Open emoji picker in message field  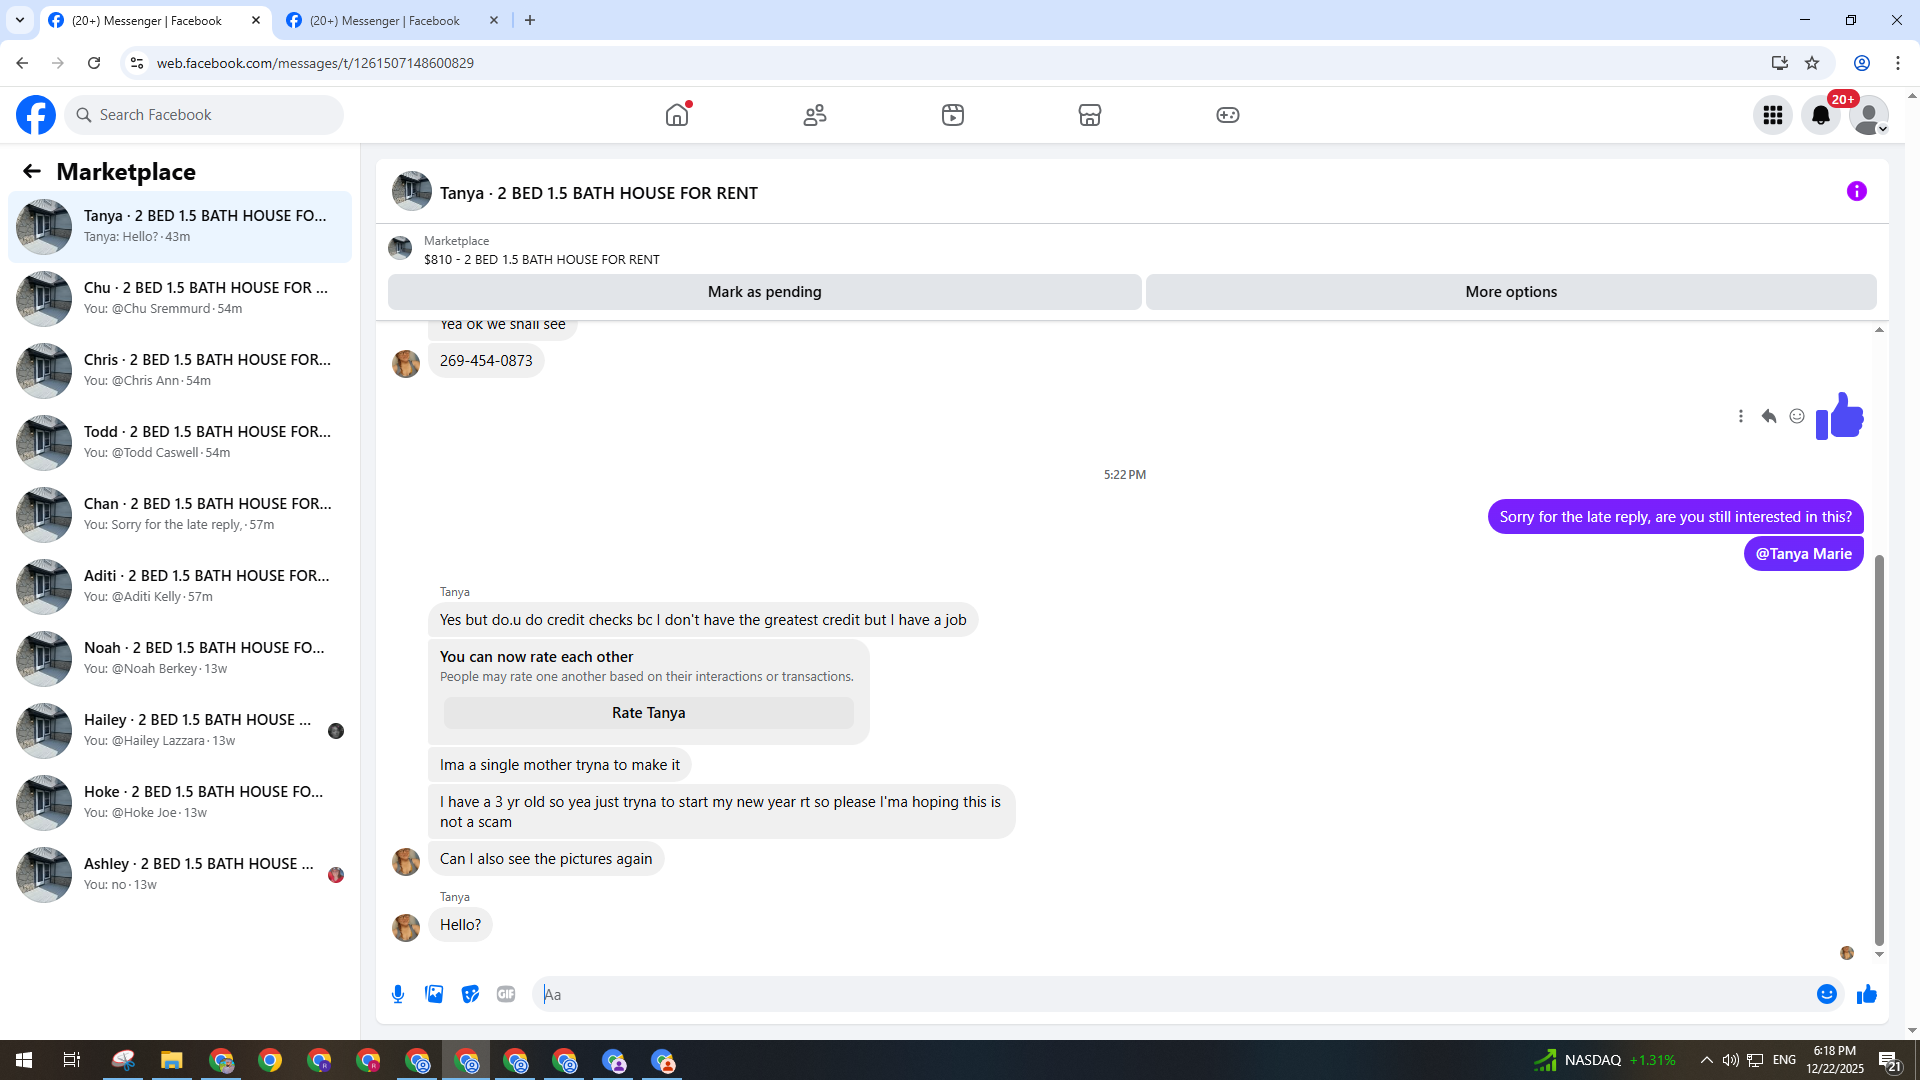[1826, 994]
